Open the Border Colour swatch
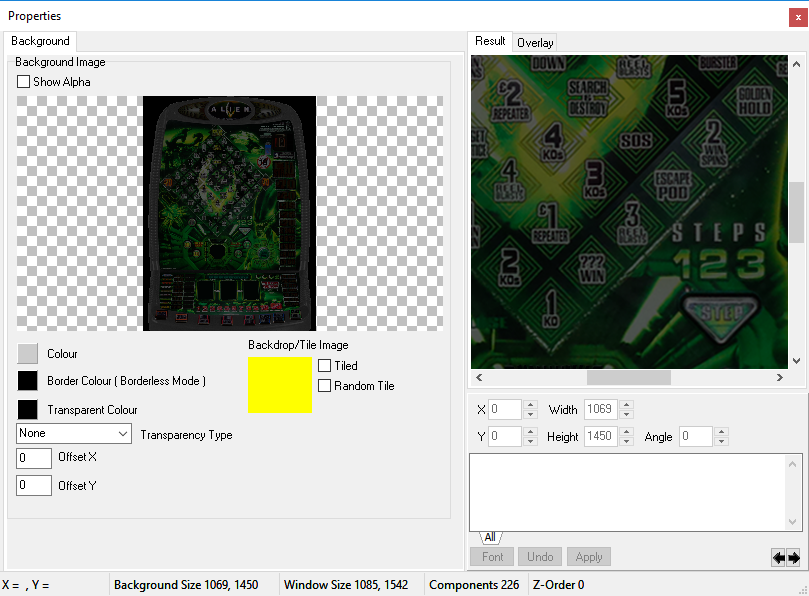Image resolution: width=809 pixels, height=596 pixels. pyautogui.click(x=27, y=381)
